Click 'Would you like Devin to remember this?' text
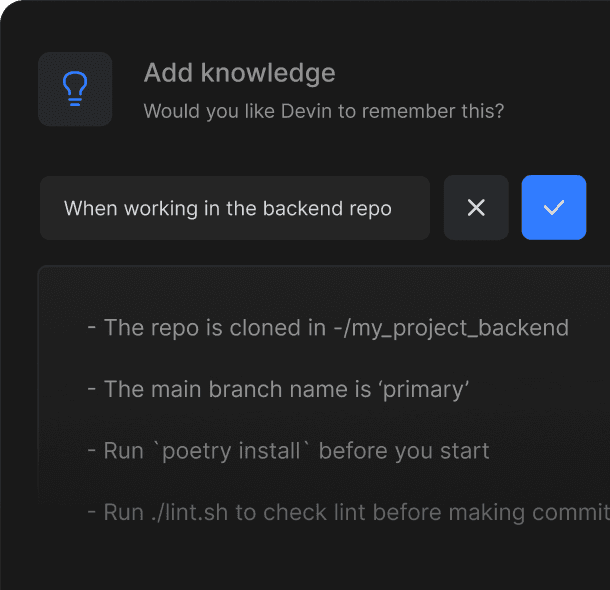The image size is (610, 590). coord(324,111)
